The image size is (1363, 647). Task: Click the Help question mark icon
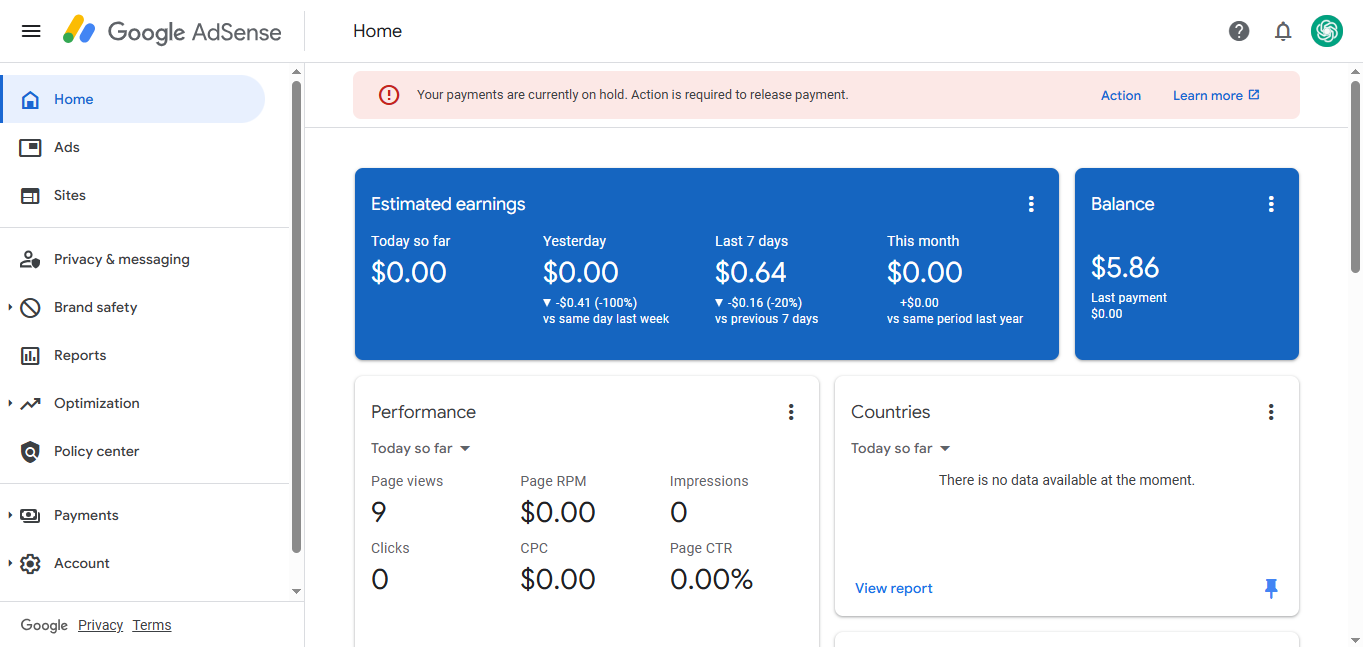(x=1239, y=31)
